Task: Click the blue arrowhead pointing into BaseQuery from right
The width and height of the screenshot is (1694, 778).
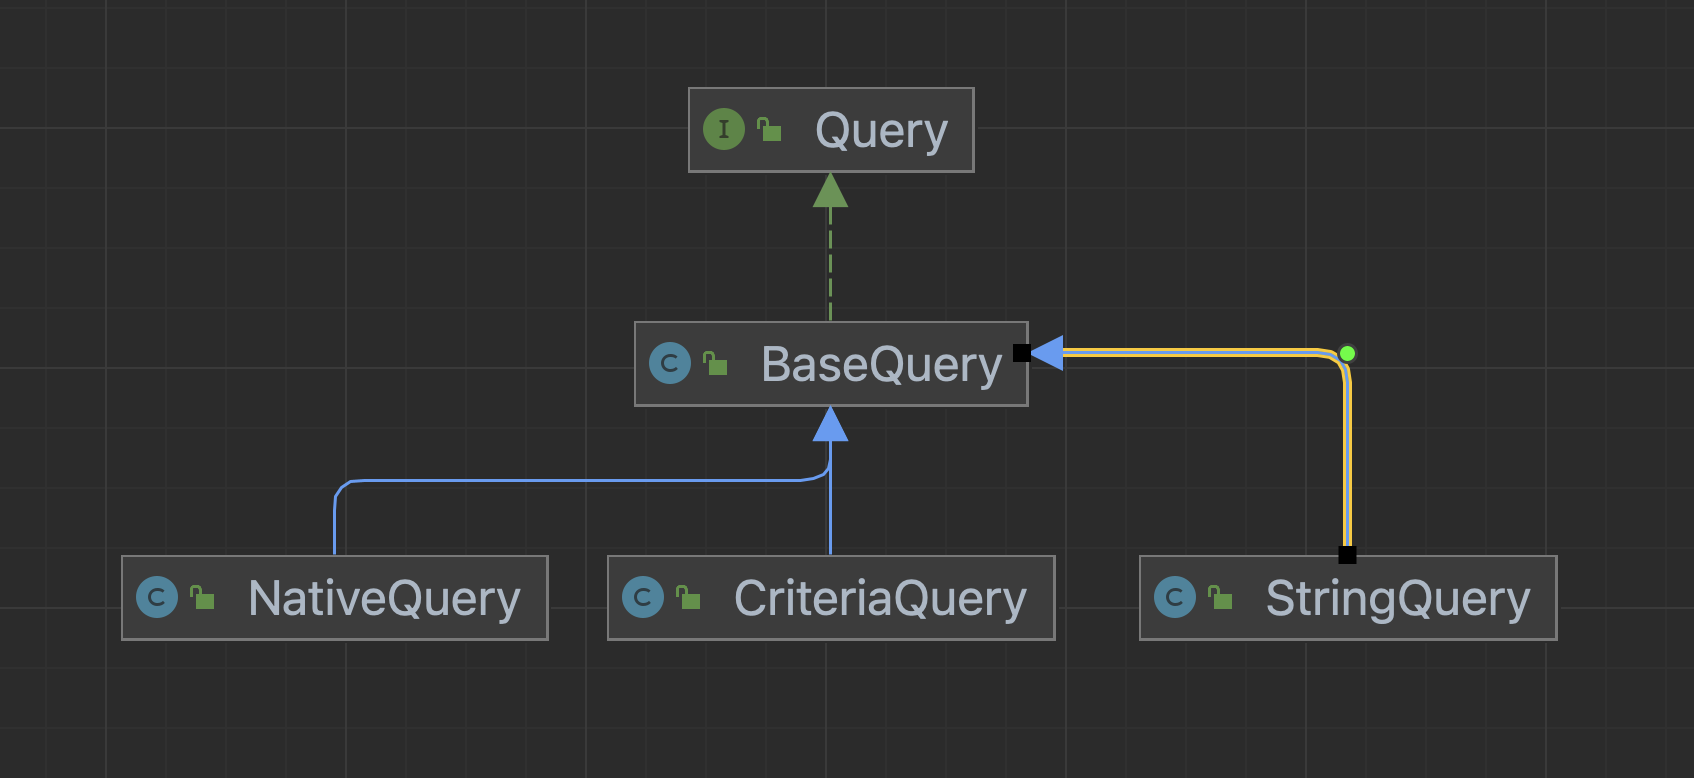Action: coord(1046,352)
